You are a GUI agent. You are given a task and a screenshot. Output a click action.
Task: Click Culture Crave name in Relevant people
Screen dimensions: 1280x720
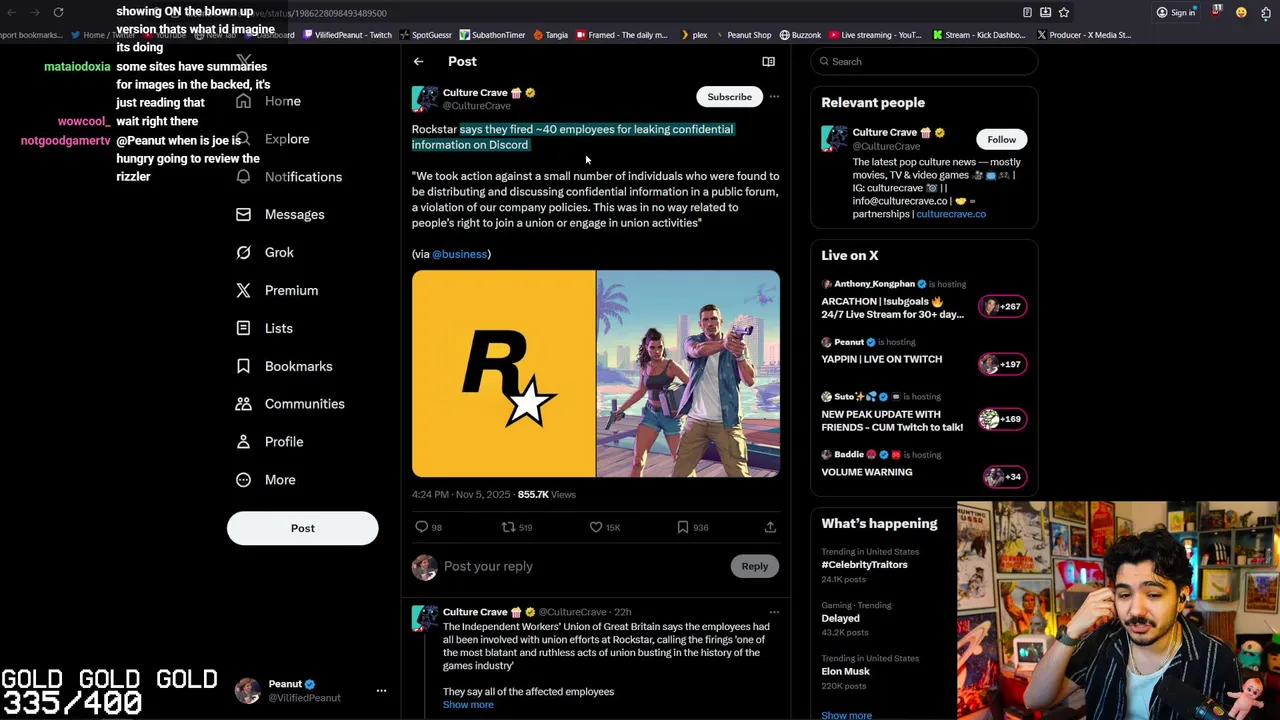point(885,133)
